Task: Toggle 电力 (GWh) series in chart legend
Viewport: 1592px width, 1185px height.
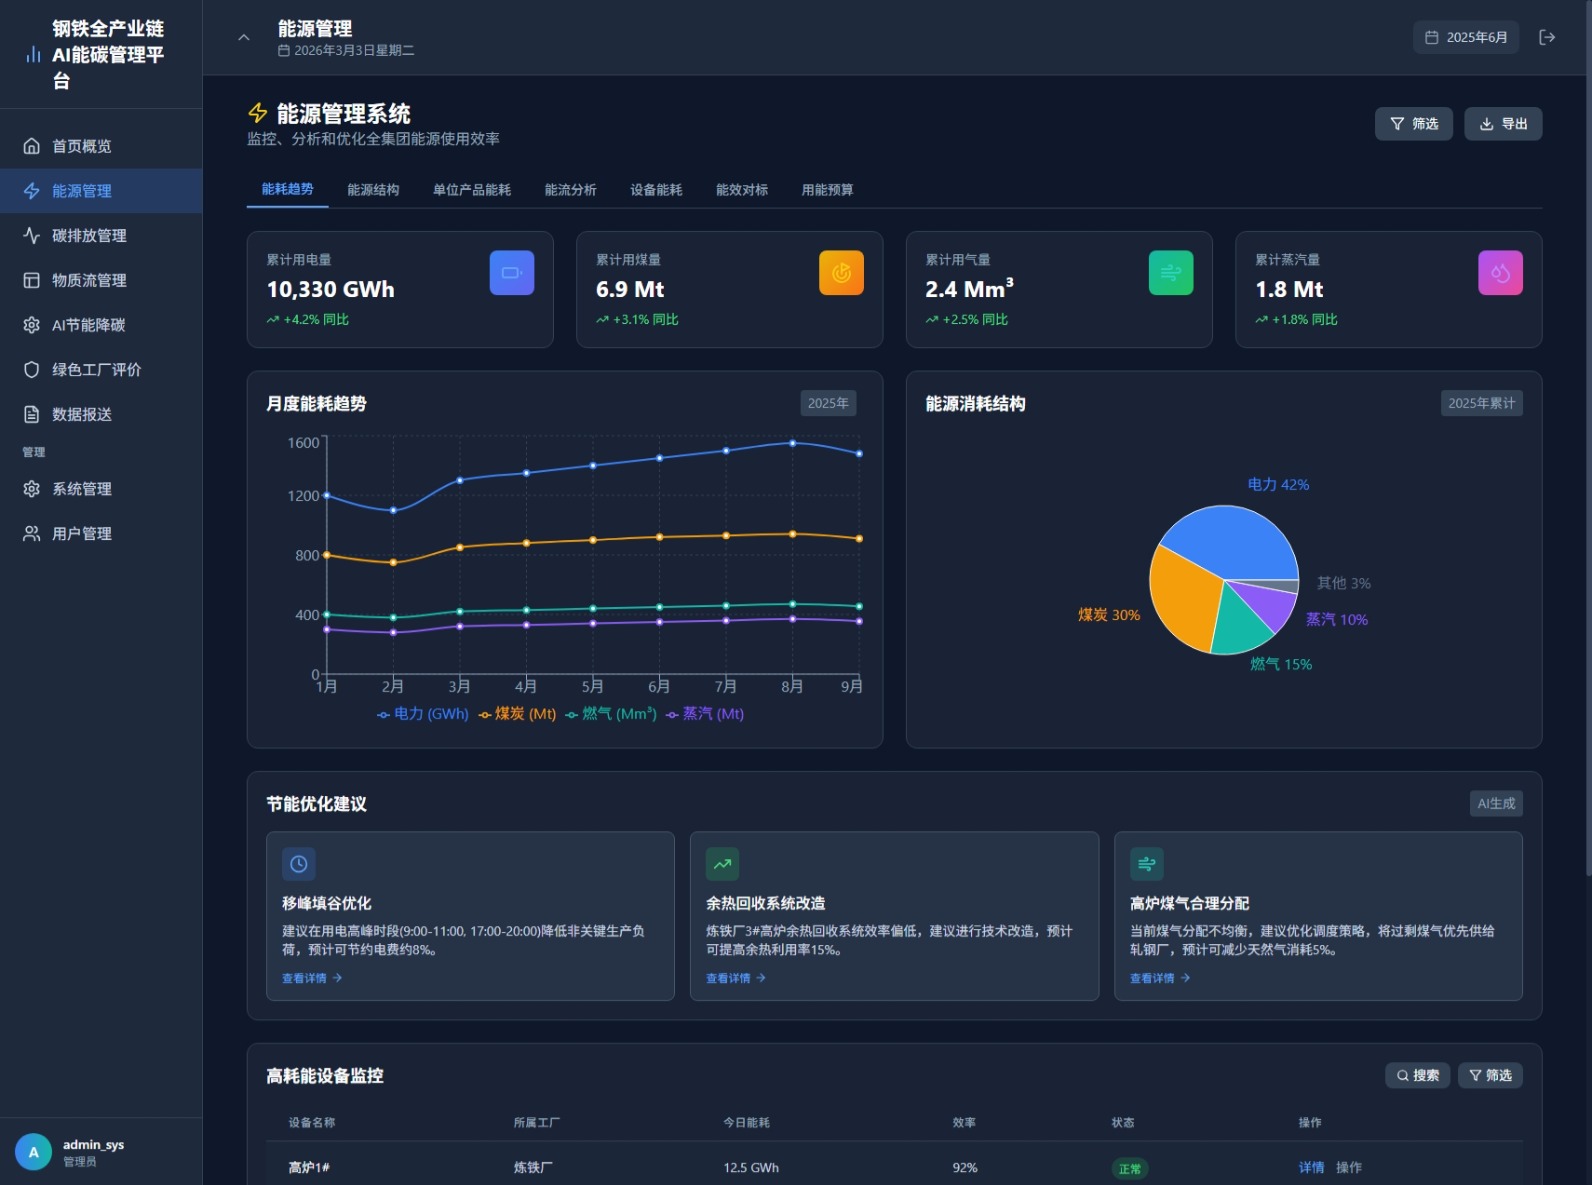Action: coord(422,714)
